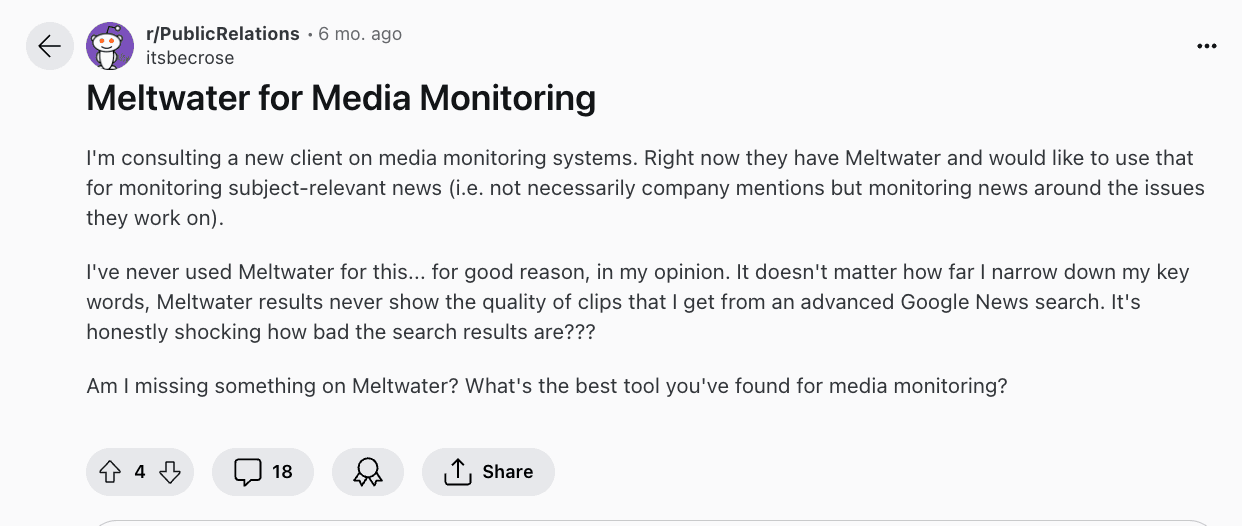Open the itsbecrose user profile

190,58
